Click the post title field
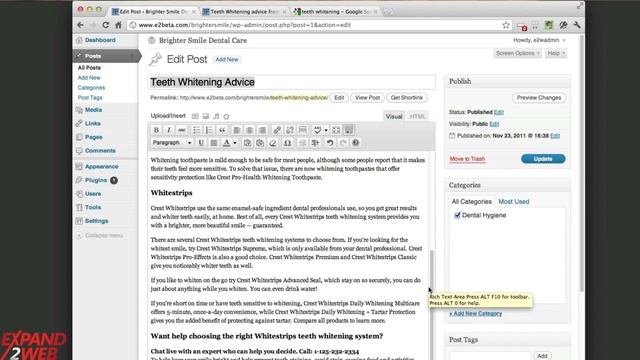This screenshot has width=640, height=360. (x=291, y=82)
